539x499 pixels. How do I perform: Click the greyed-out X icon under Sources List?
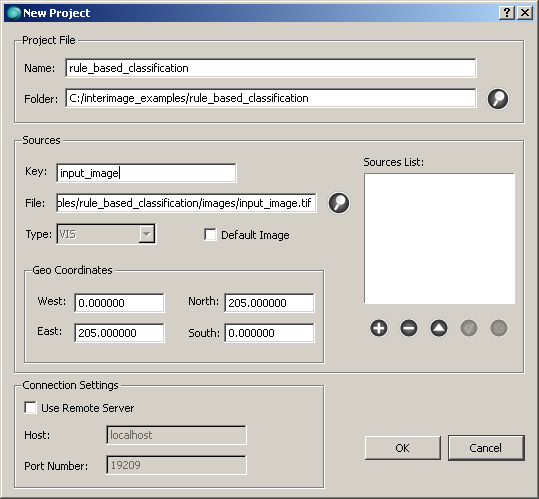pos(498,328)
